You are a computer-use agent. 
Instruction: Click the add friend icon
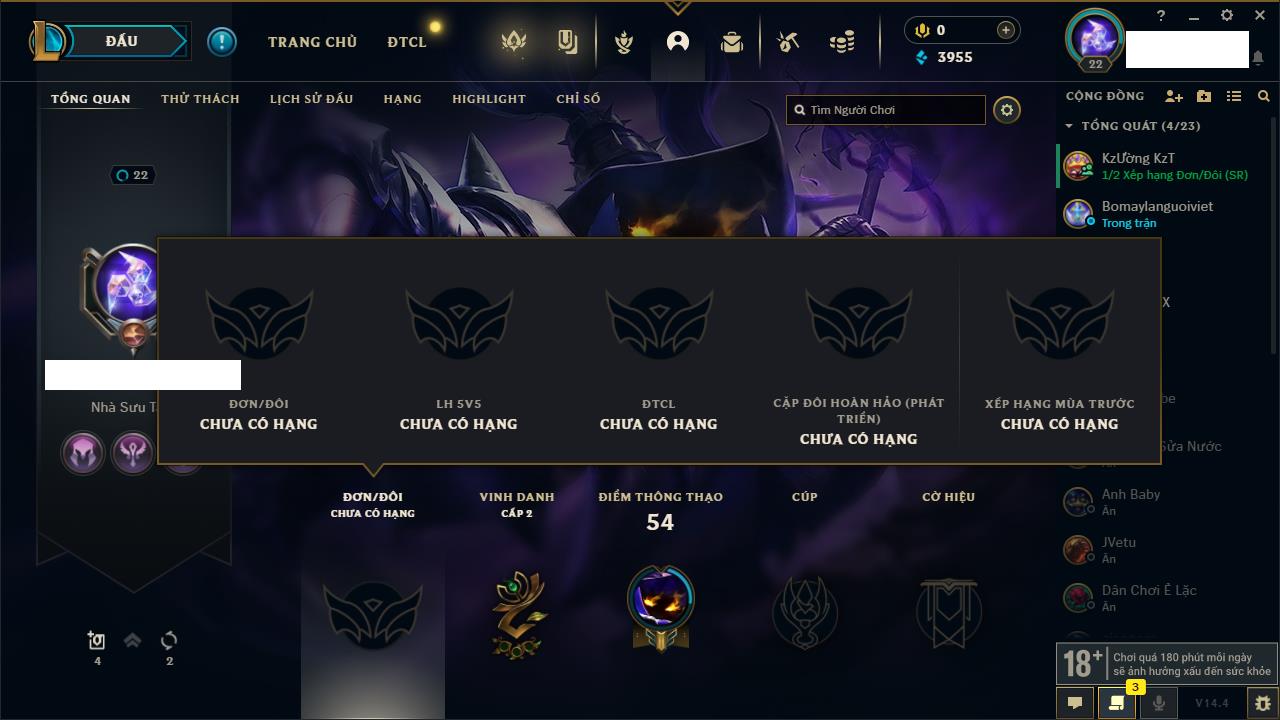[x=1174, y=96]
